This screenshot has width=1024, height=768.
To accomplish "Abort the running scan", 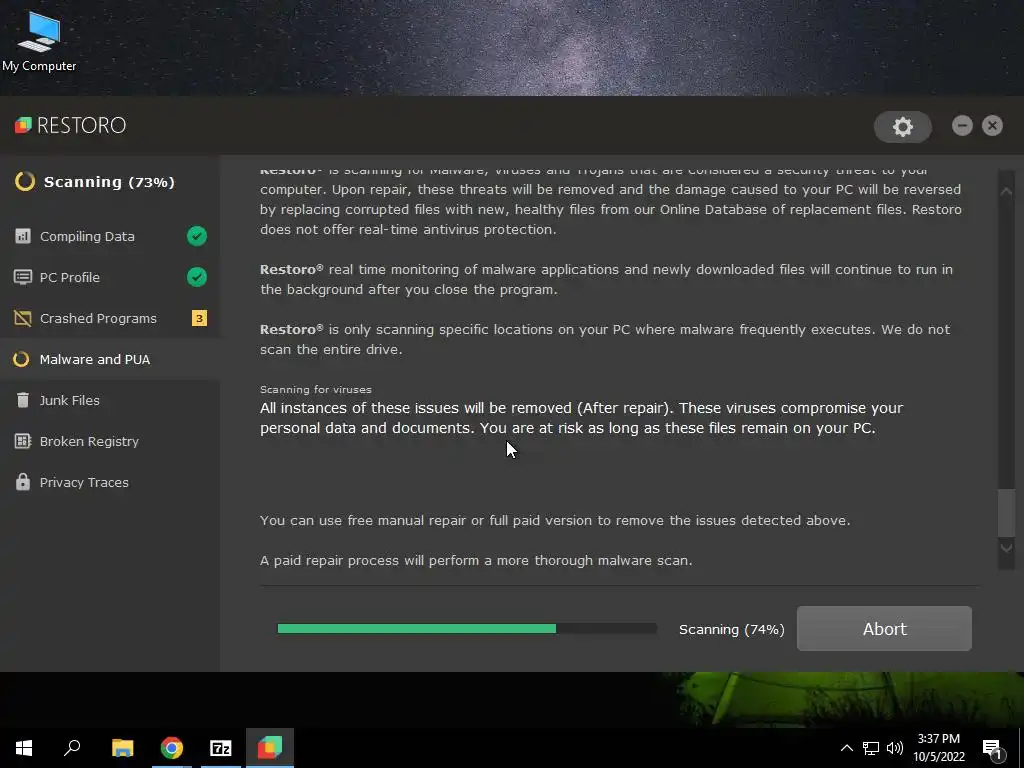I will point(884,628).
